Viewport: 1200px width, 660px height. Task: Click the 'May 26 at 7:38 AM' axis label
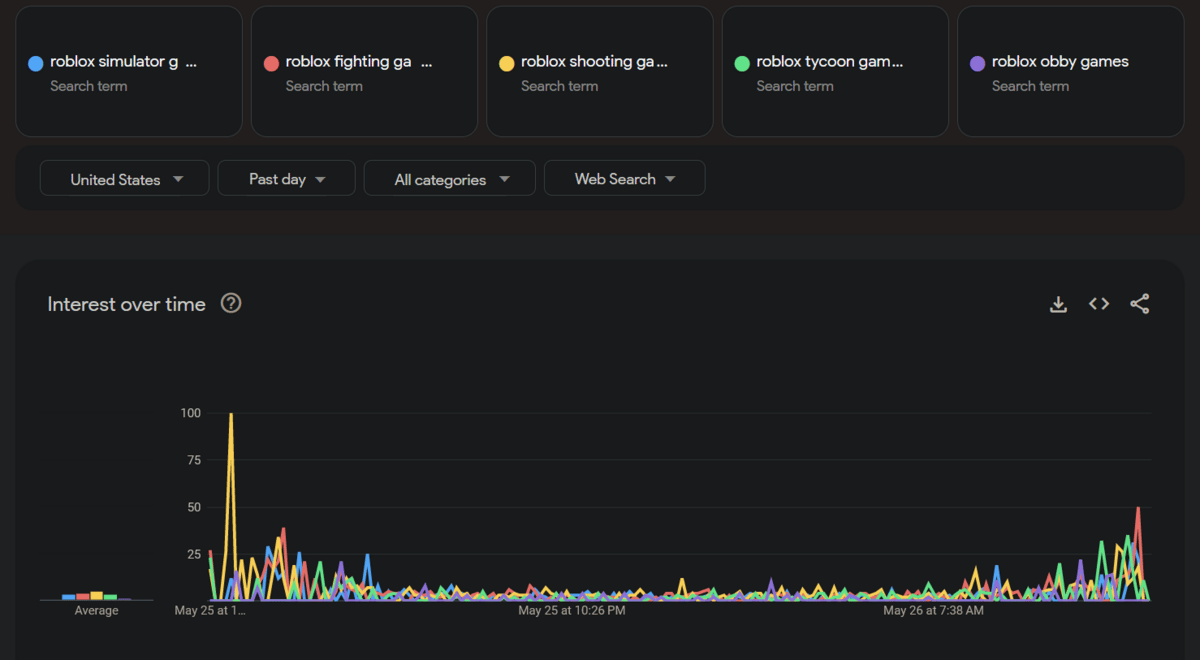(x=933, y=610)
